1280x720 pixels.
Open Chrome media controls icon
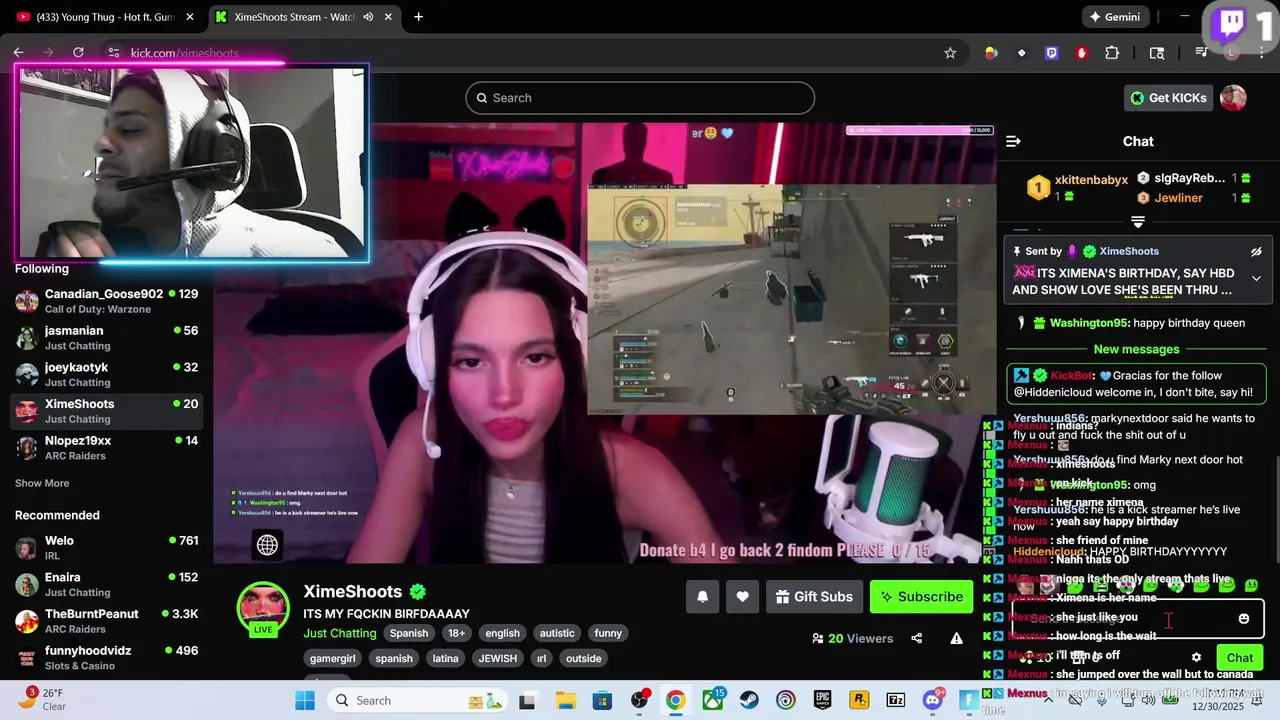[1203, 53]
